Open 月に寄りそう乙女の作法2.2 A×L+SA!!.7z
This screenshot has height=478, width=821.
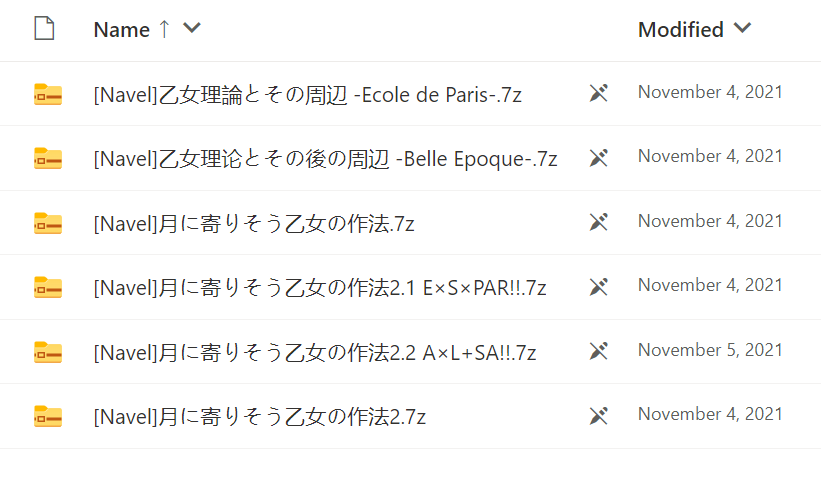pyautogui.click(x=315, y=352)
